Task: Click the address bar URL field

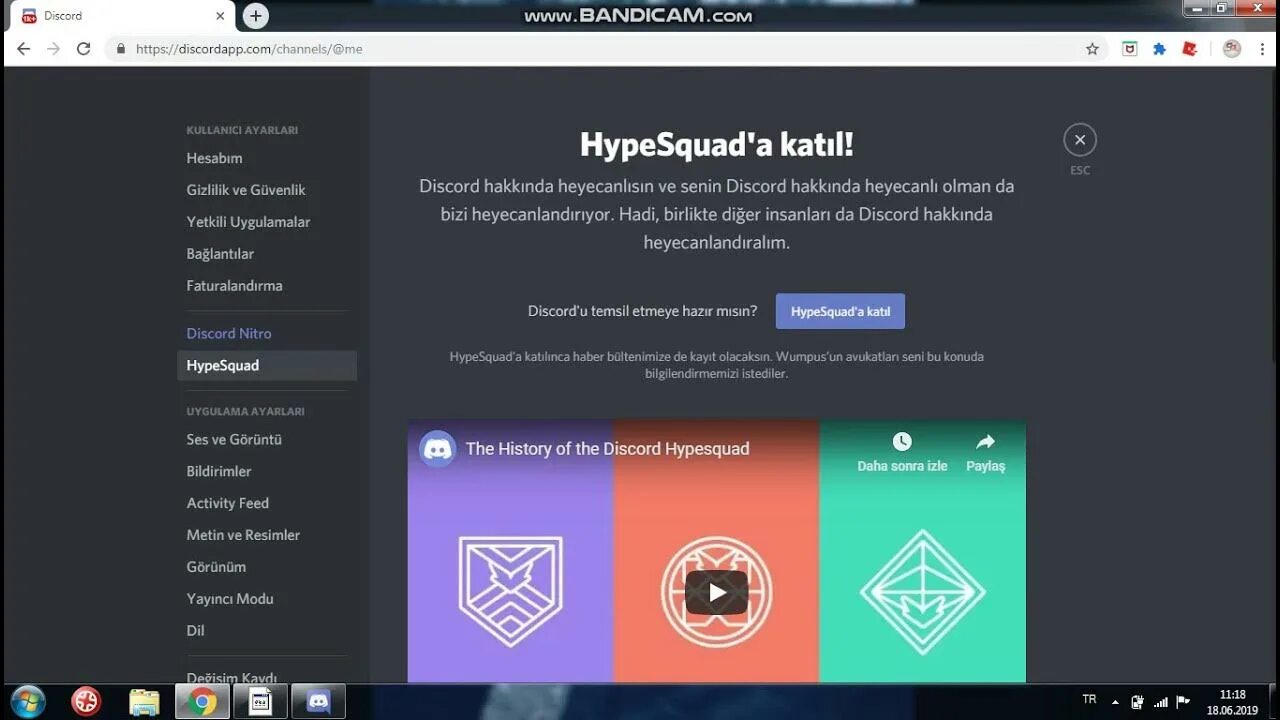Action: 606,48
